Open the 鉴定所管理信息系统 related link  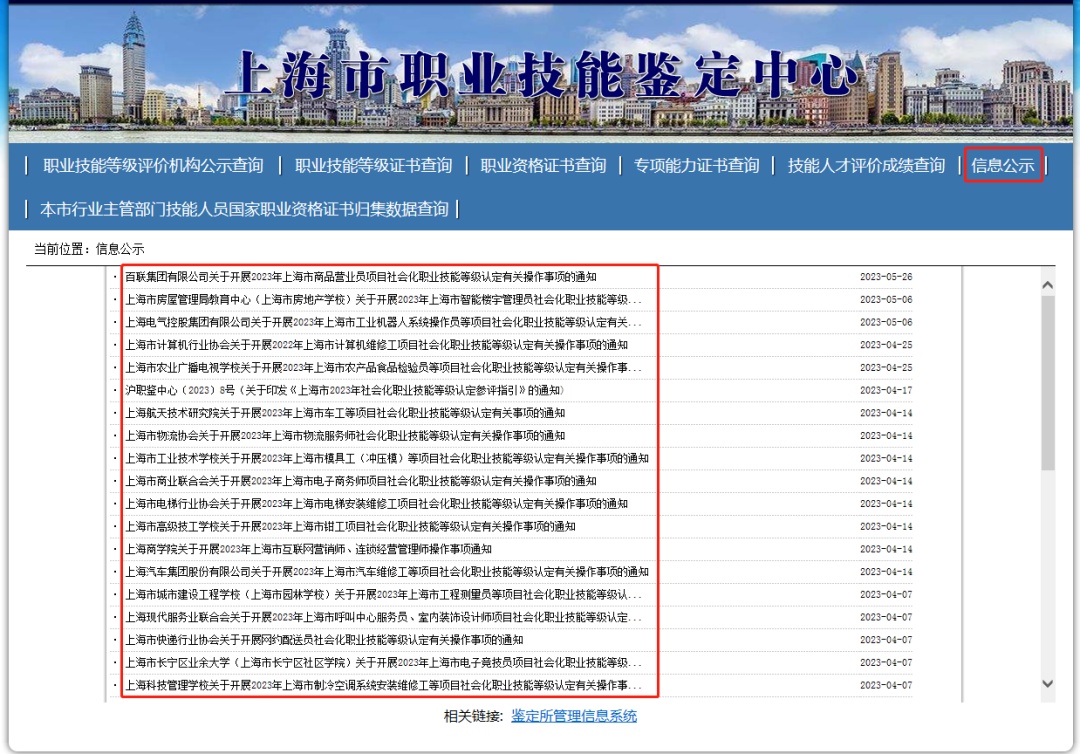tap(573, 716)
